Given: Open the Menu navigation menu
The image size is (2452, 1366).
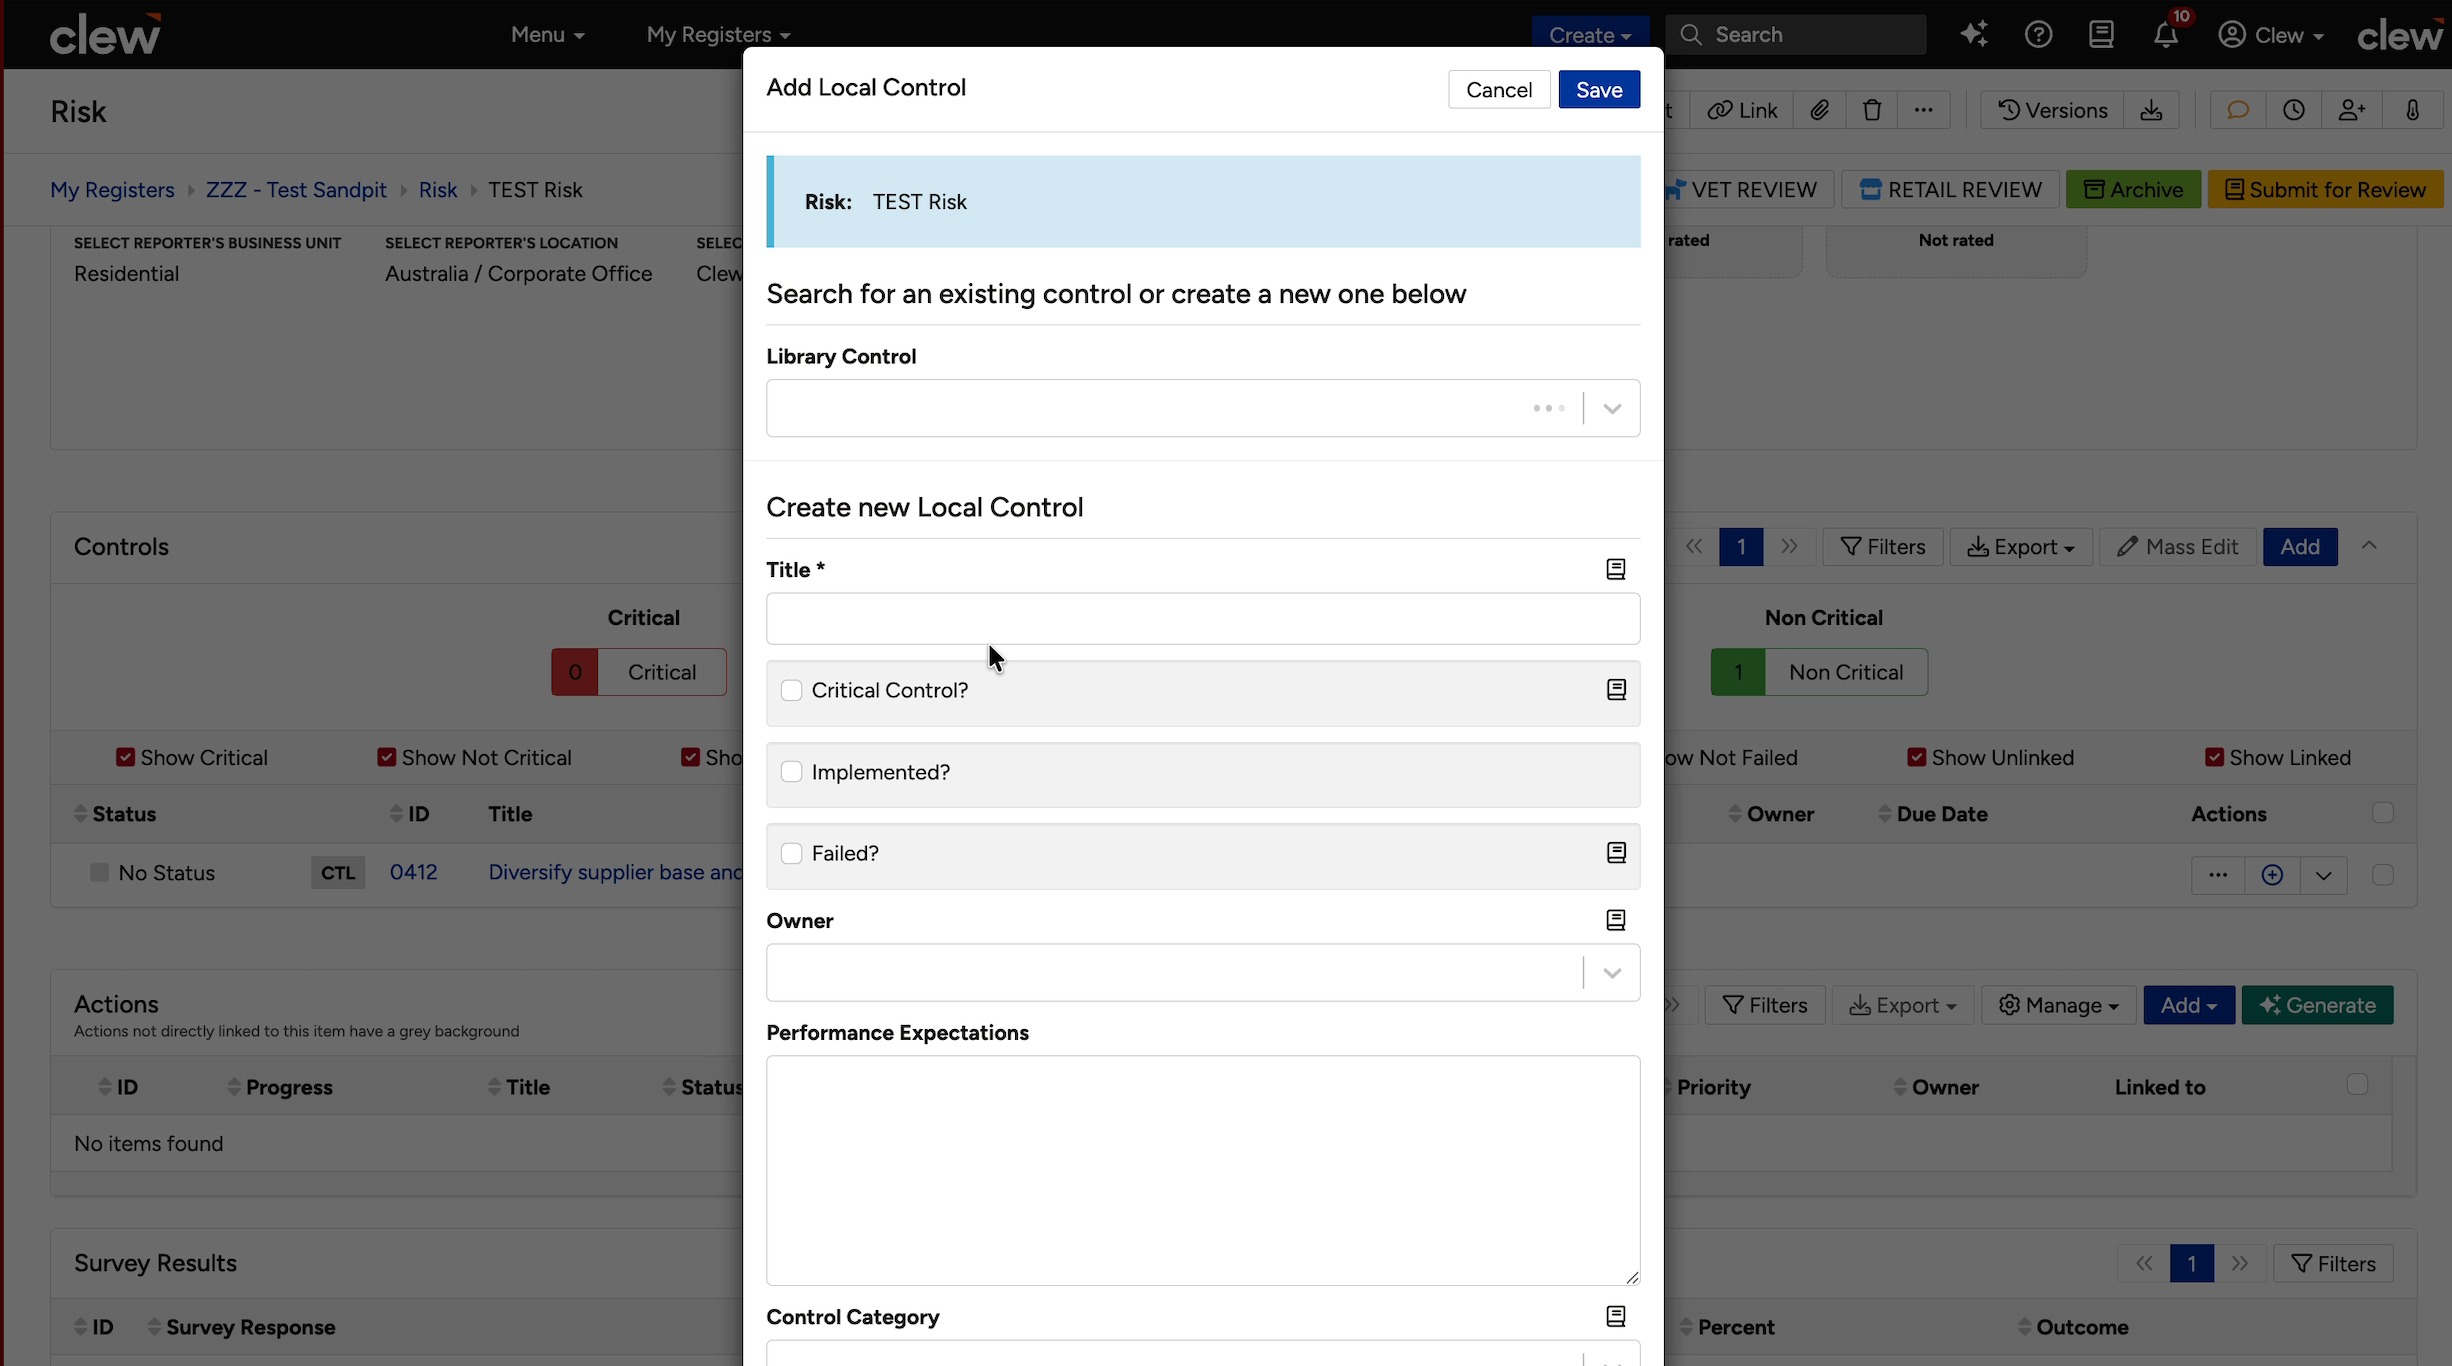Looking at the screenshot, I should (547, 35).
